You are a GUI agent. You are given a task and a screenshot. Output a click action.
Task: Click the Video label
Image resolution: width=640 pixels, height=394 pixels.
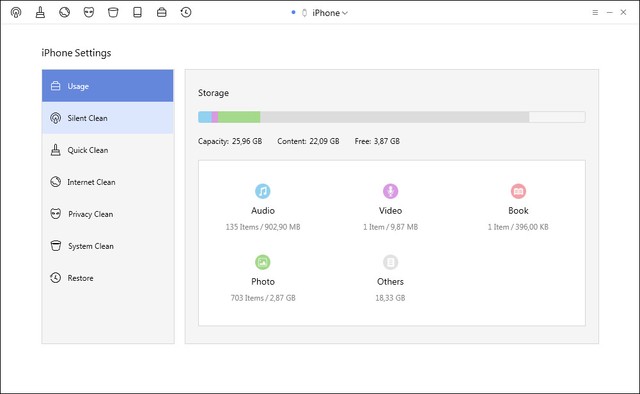[391, 211]
